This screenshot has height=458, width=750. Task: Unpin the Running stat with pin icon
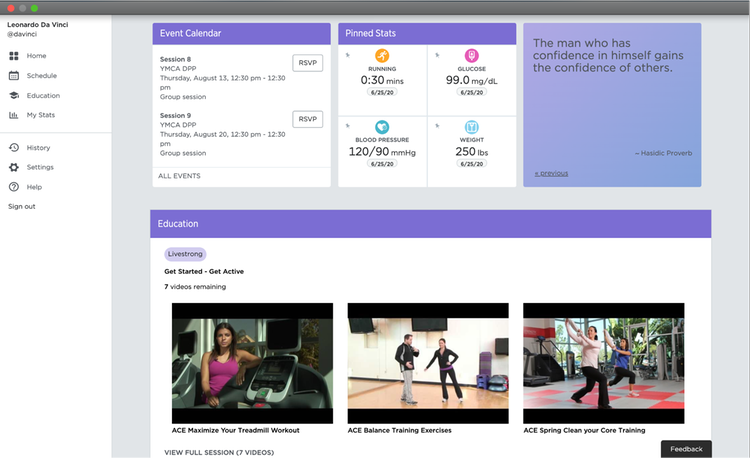[x=347, y=55]
